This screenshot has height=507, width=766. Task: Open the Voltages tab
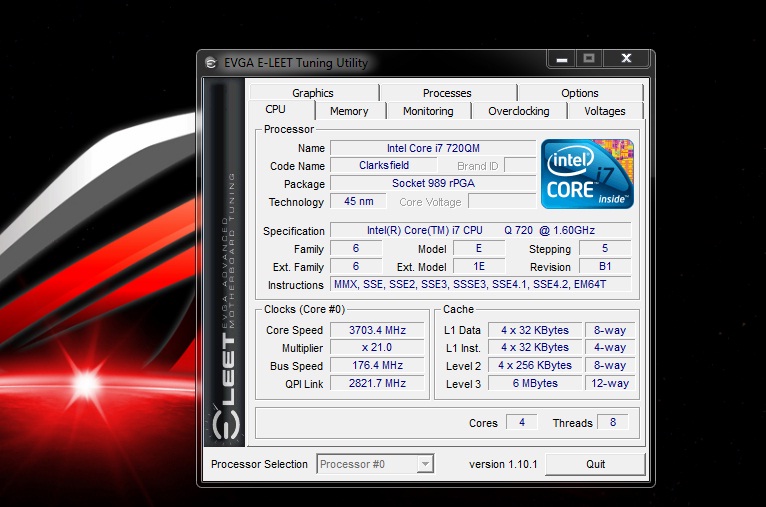point(605,111)
